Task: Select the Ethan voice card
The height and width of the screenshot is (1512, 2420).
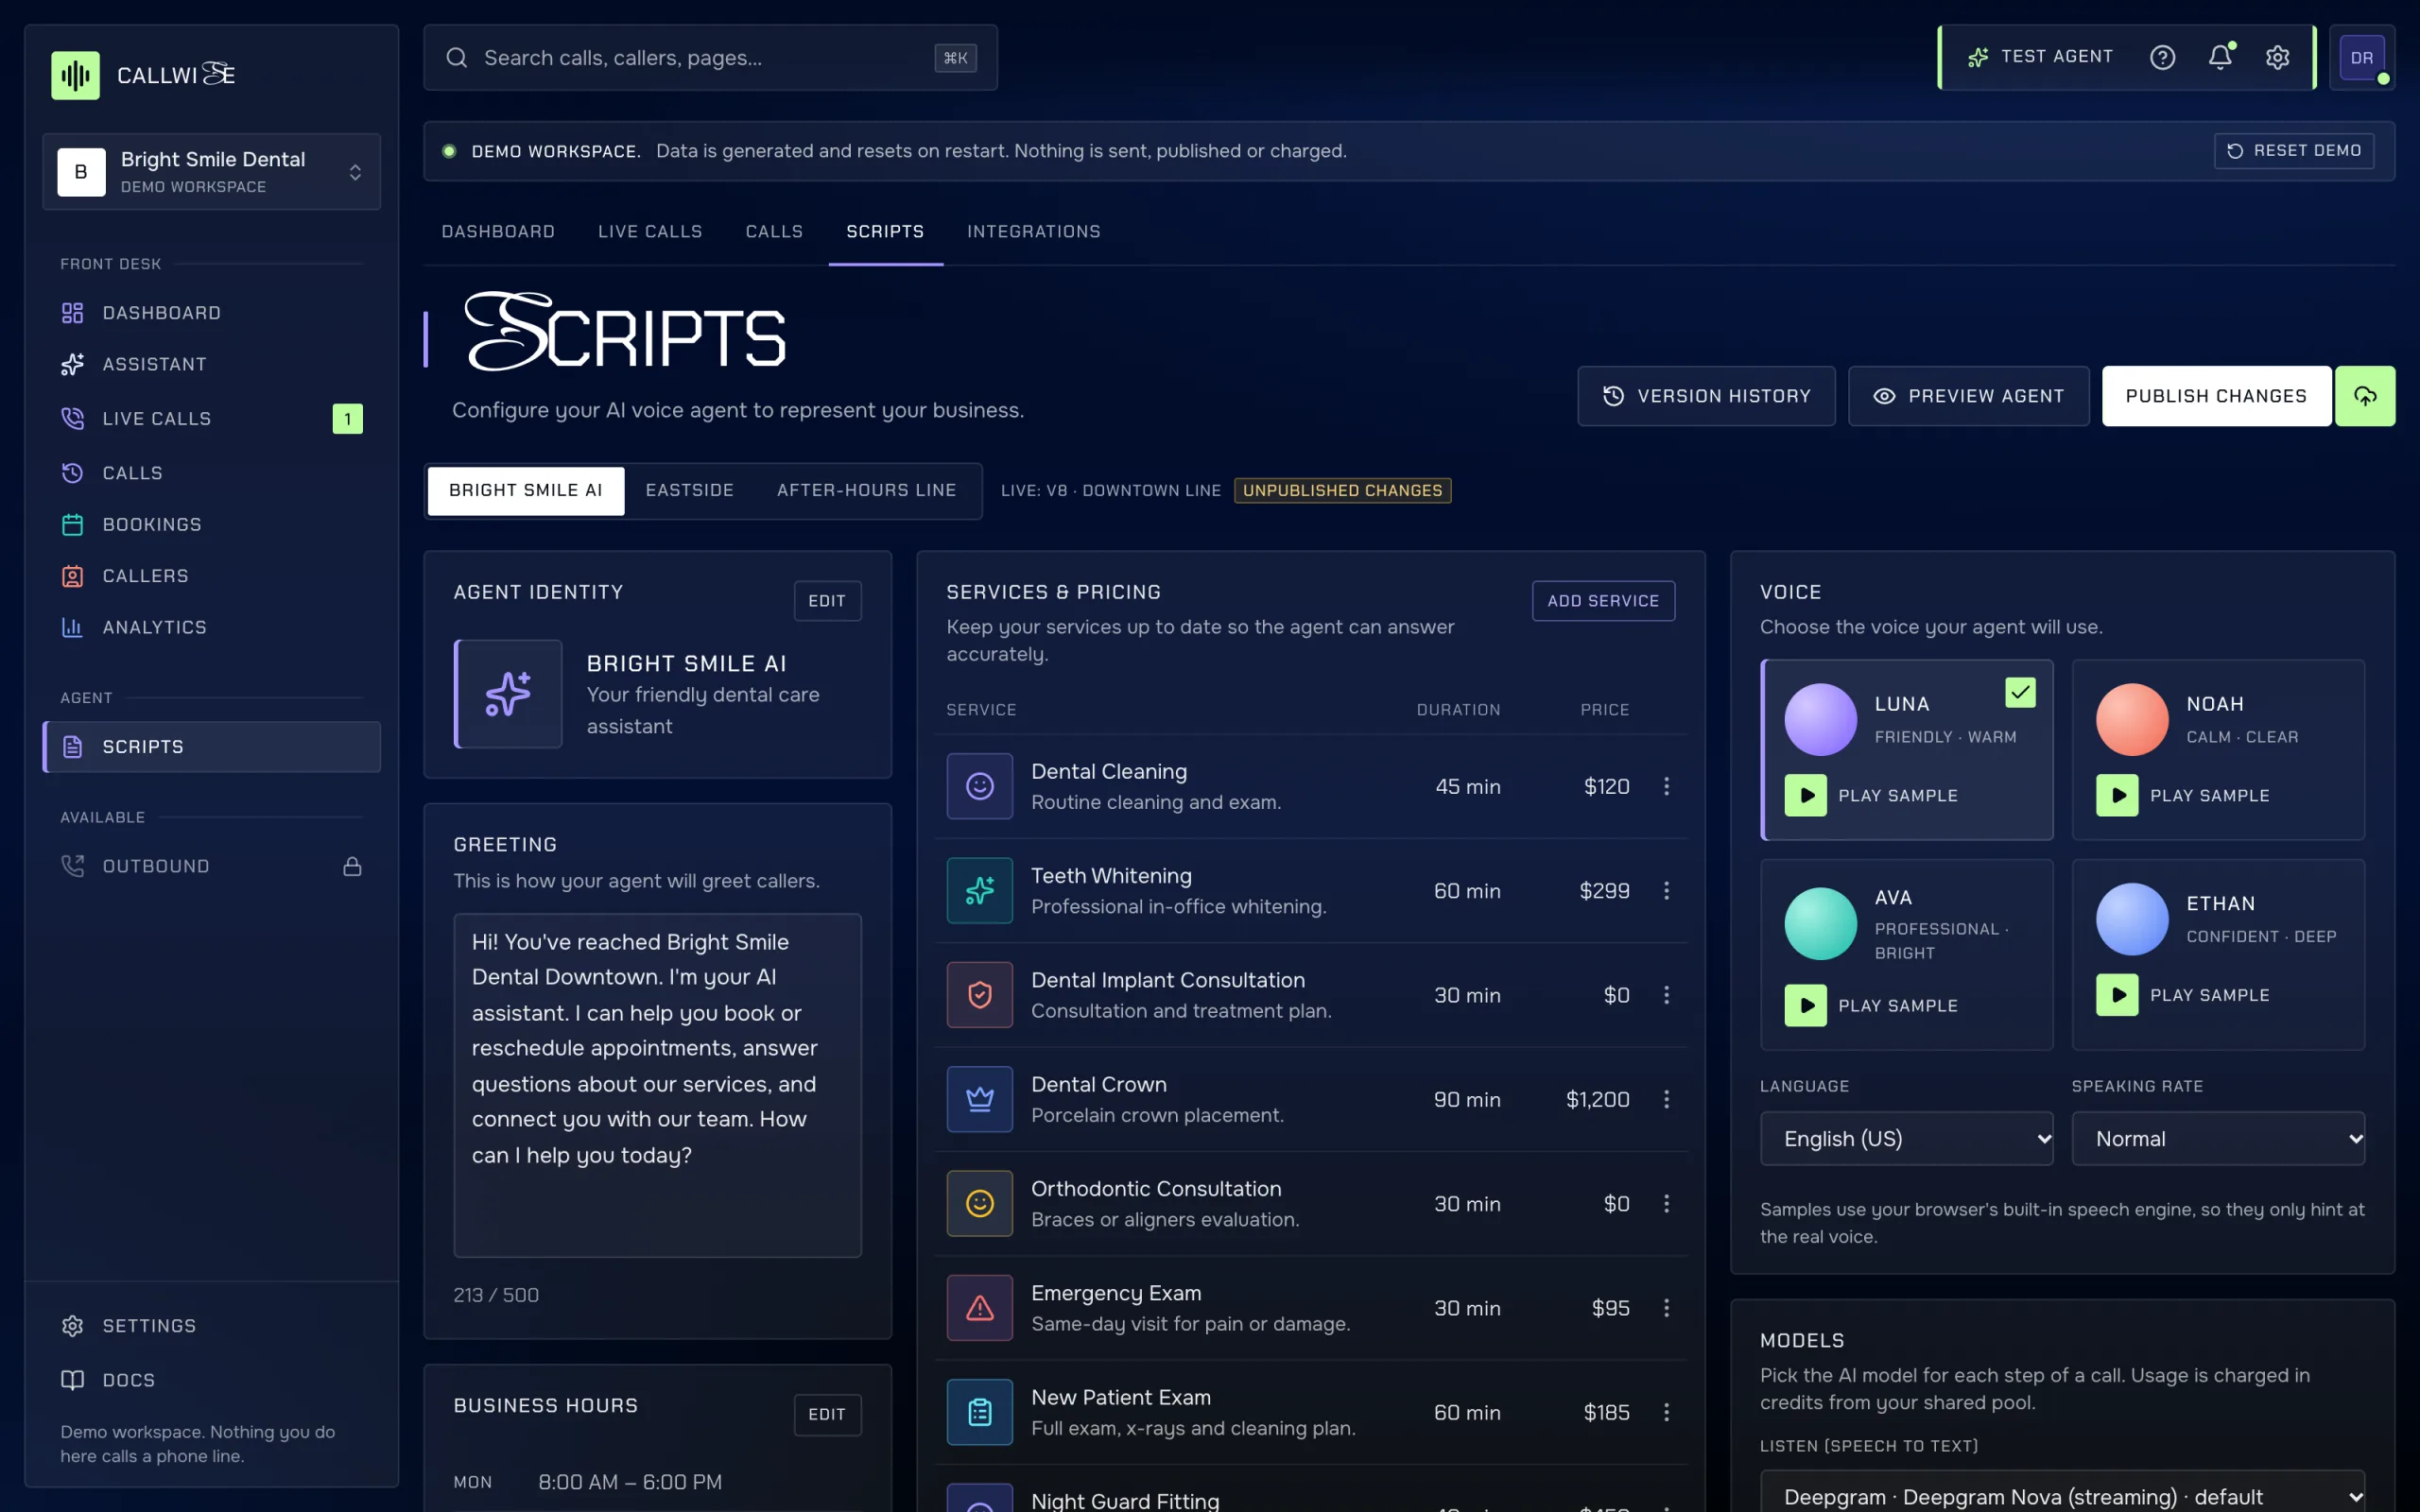Action: (x=2218, y=954)
